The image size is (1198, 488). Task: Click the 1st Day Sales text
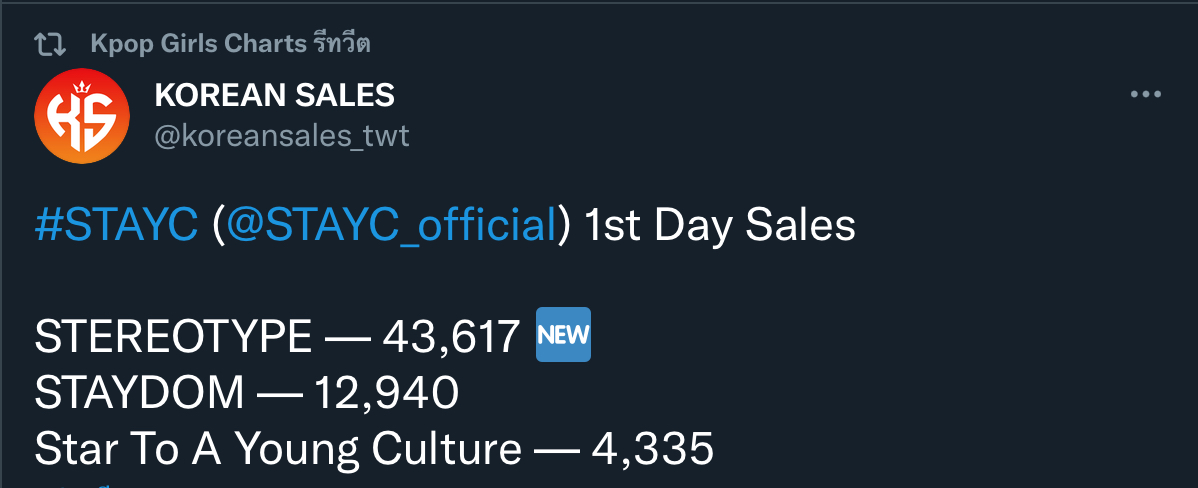pyautogui.click(x=719, y=227)
